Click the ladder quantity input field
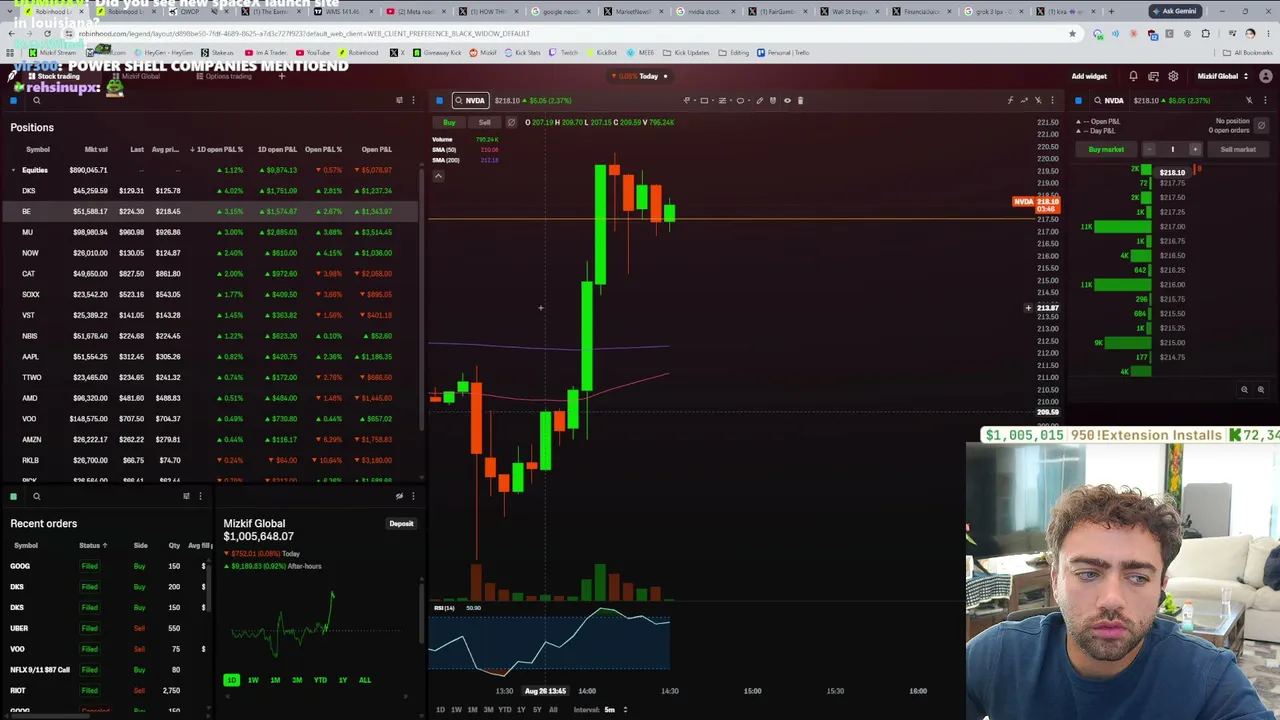1280x720 pixels. click(x=1172, y=149)
